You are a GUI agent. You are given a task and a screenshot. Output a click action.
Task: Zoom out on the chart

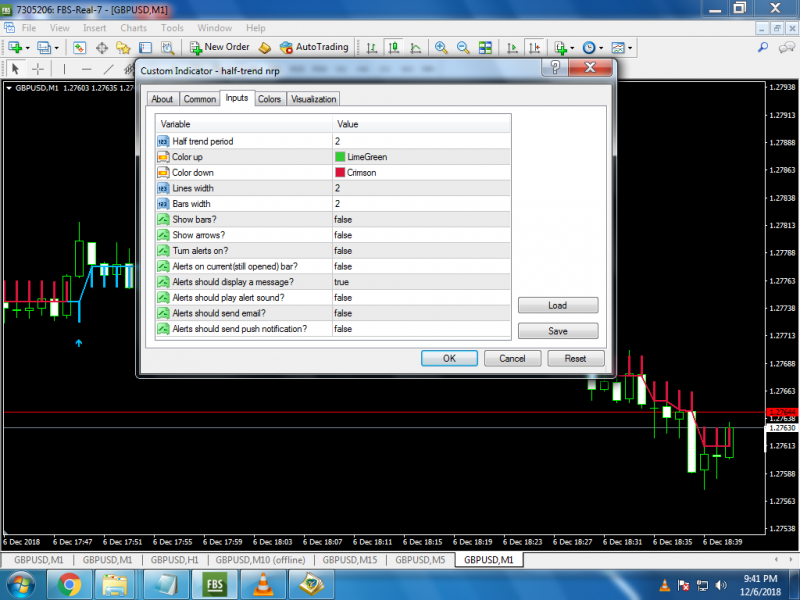(463, 48)
